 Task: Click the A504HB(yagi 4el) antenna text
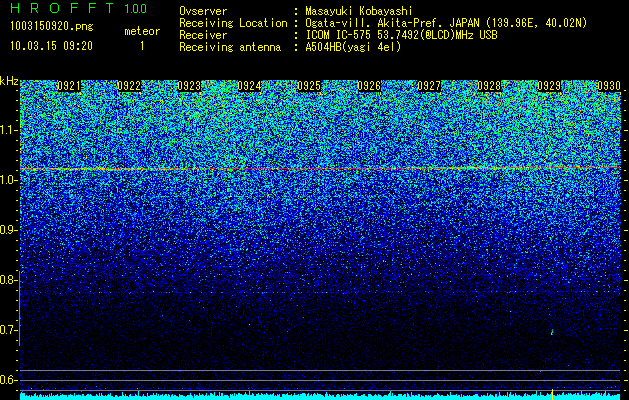click(x=353, y=47)
